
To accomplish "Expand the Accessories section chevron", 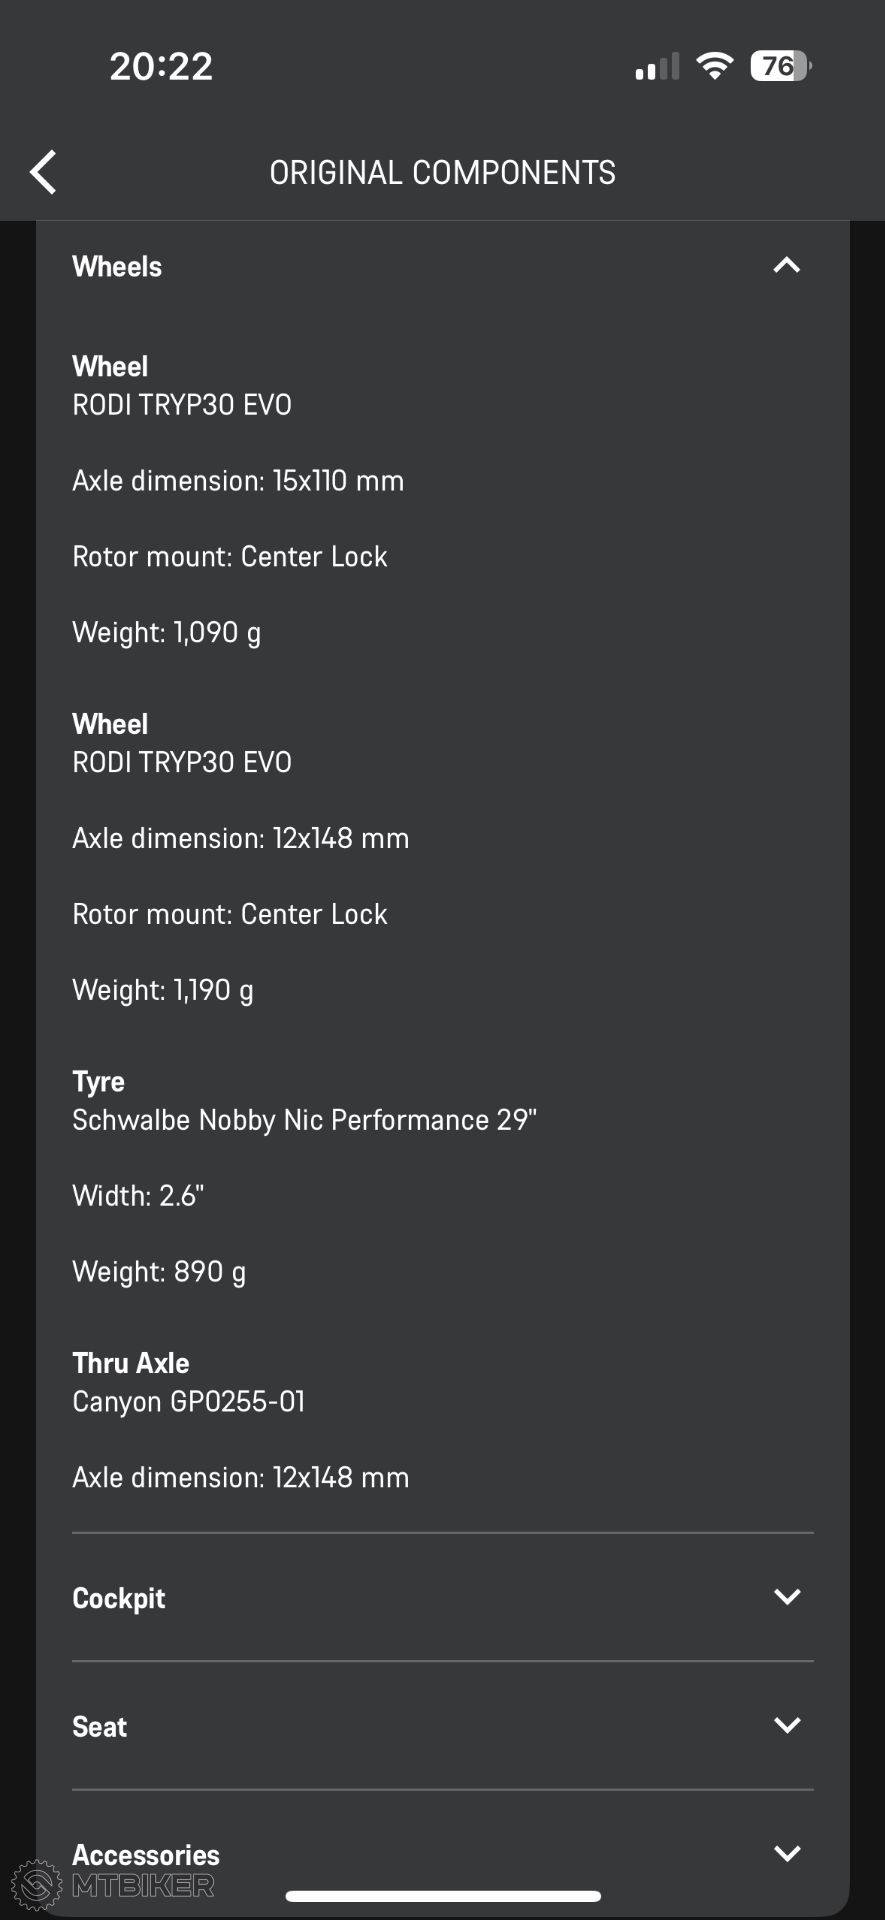I will (787, 1853).
